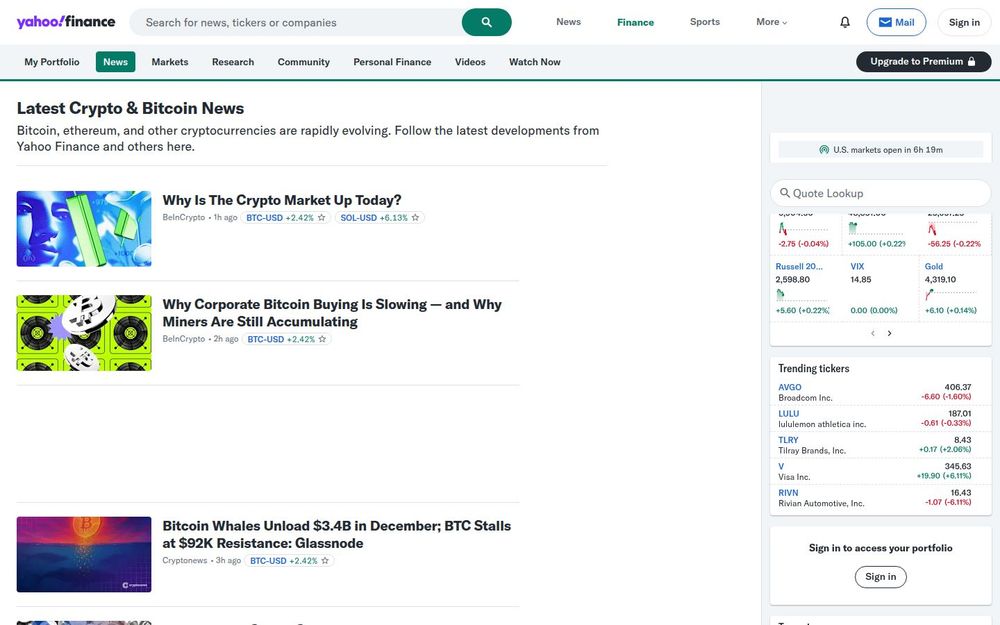Select Finance in top navigation
Image resolution: width=1000 pixels, height=625 pixels.
(635, 22)
